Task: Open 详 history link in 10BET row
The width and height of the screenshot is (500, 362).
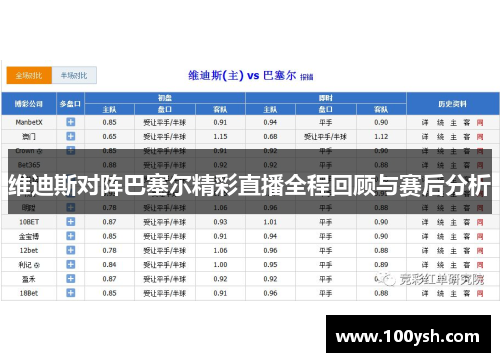Action: tap(425, 222)
